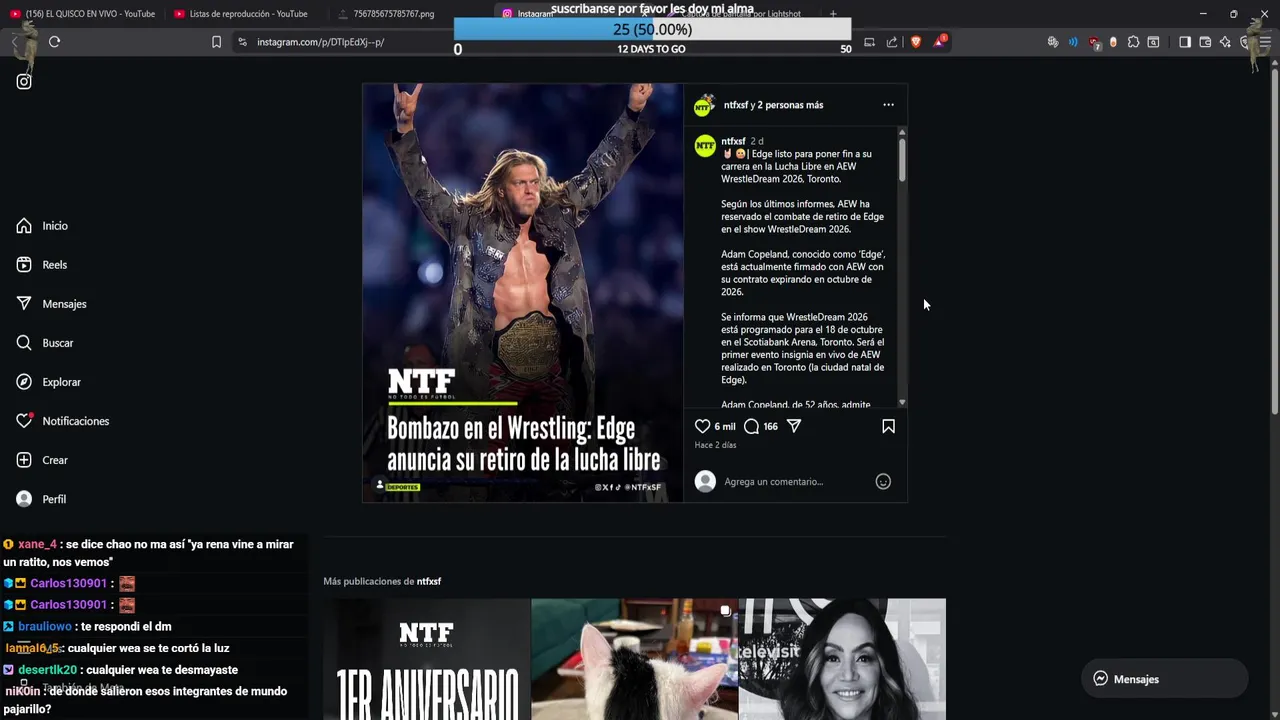Open Buscar search panel

tap(45, 343)
